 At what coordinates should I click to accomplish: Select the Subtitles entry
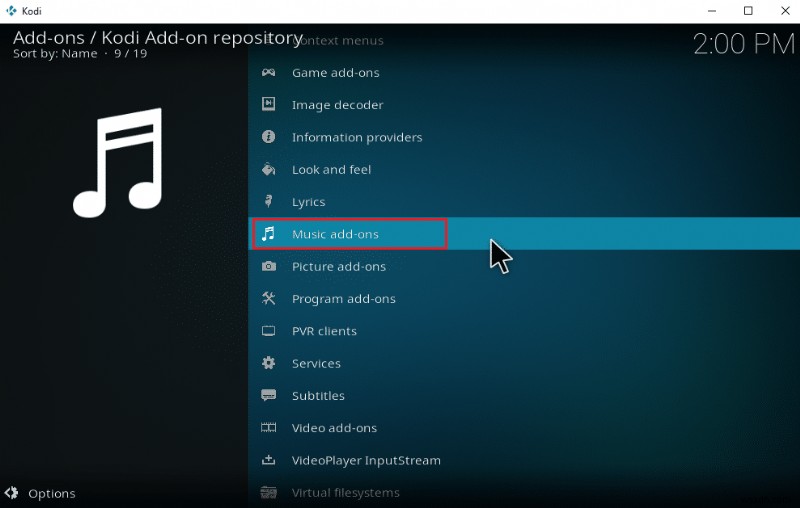tap(524, 395)
